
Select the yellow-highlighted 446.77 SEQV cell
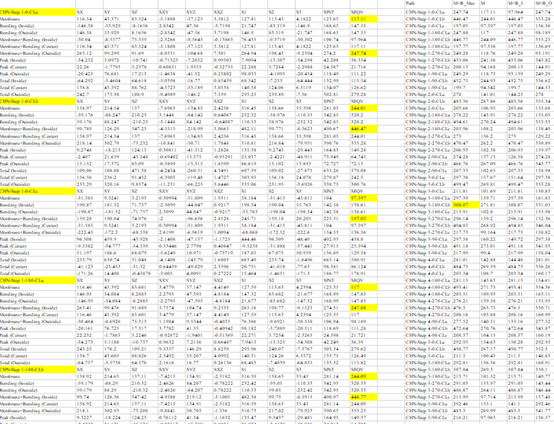[x=364, y=397]
